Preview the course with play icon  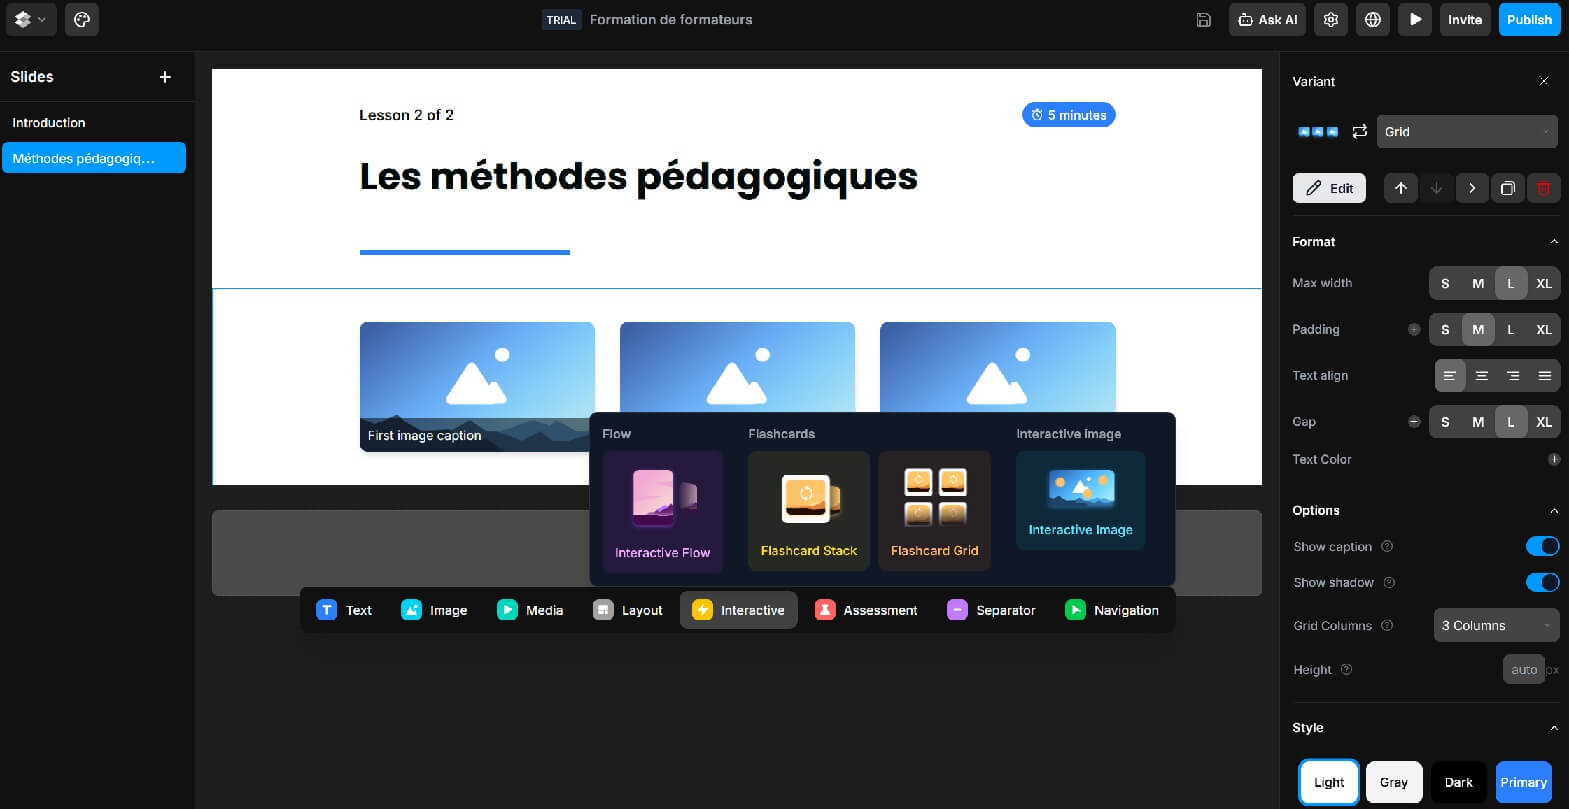(1415, 19)
